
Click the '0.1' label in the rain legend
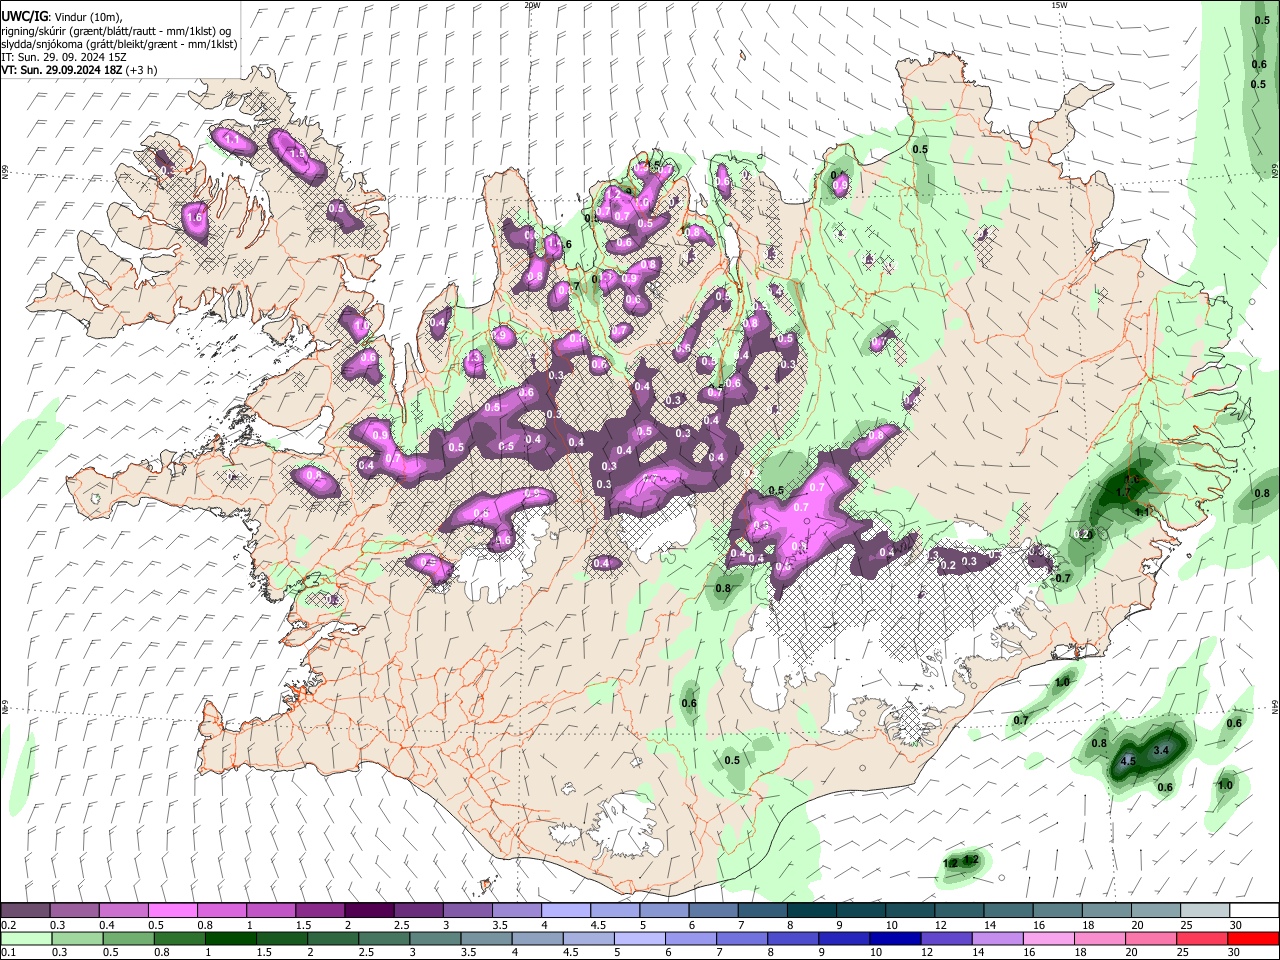click(x=8, y=952)
